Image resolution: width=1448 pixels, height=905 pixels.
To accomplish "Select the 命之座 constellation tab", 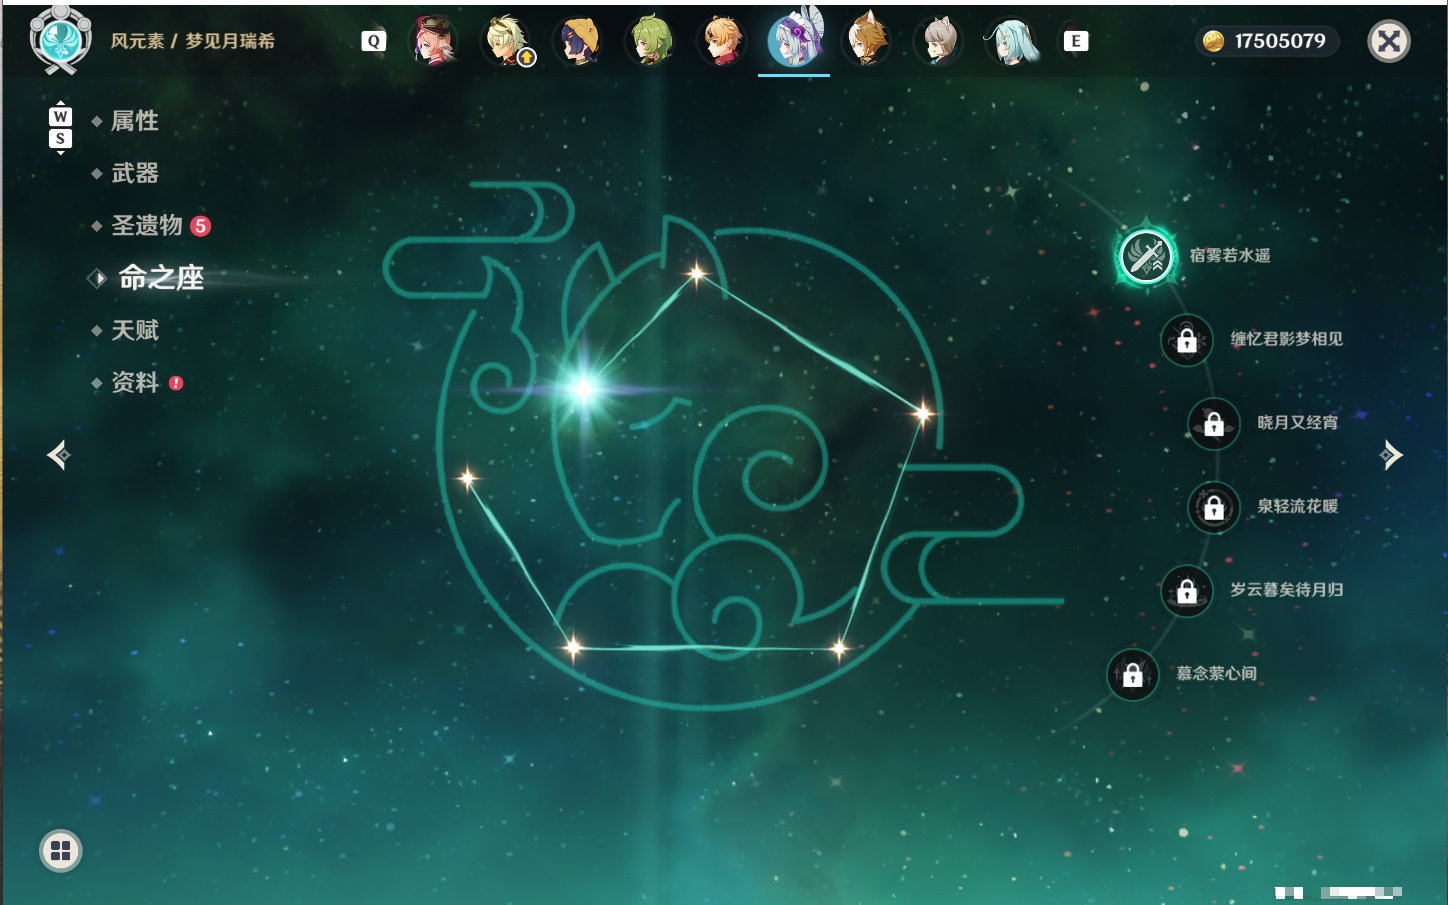I will (161, 278).
